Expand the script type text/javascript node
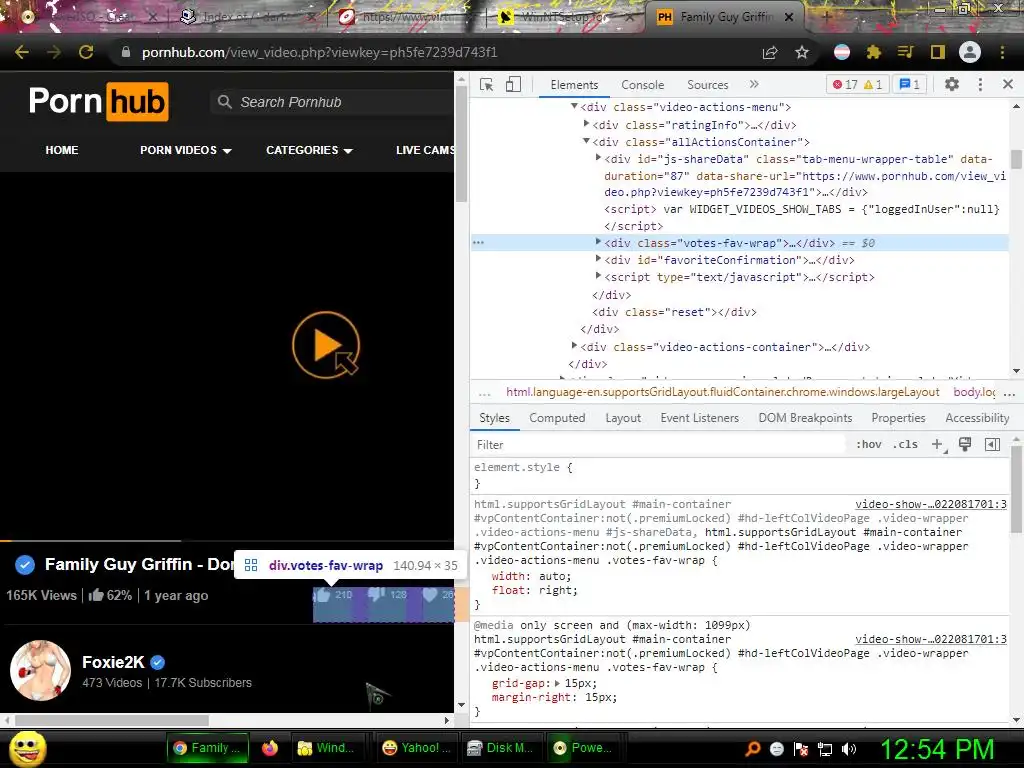Viewport: 1024px width, 768px height. (598, 276)
